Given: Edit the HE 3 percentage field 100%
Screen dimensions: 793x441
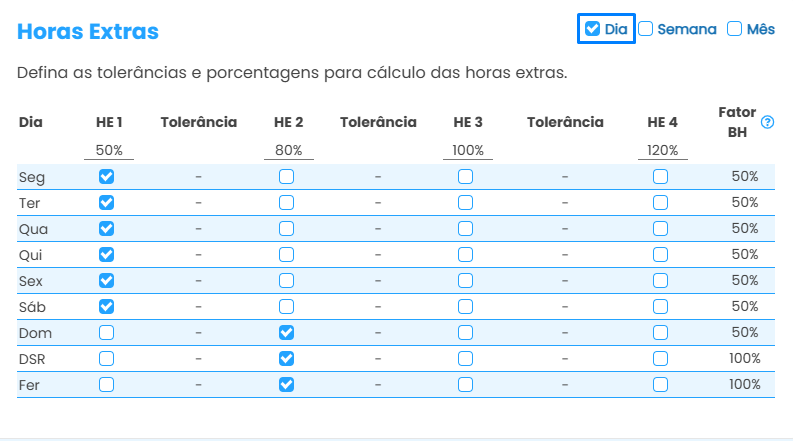Looking at the screenshot, I should click(x=467, y=151).
